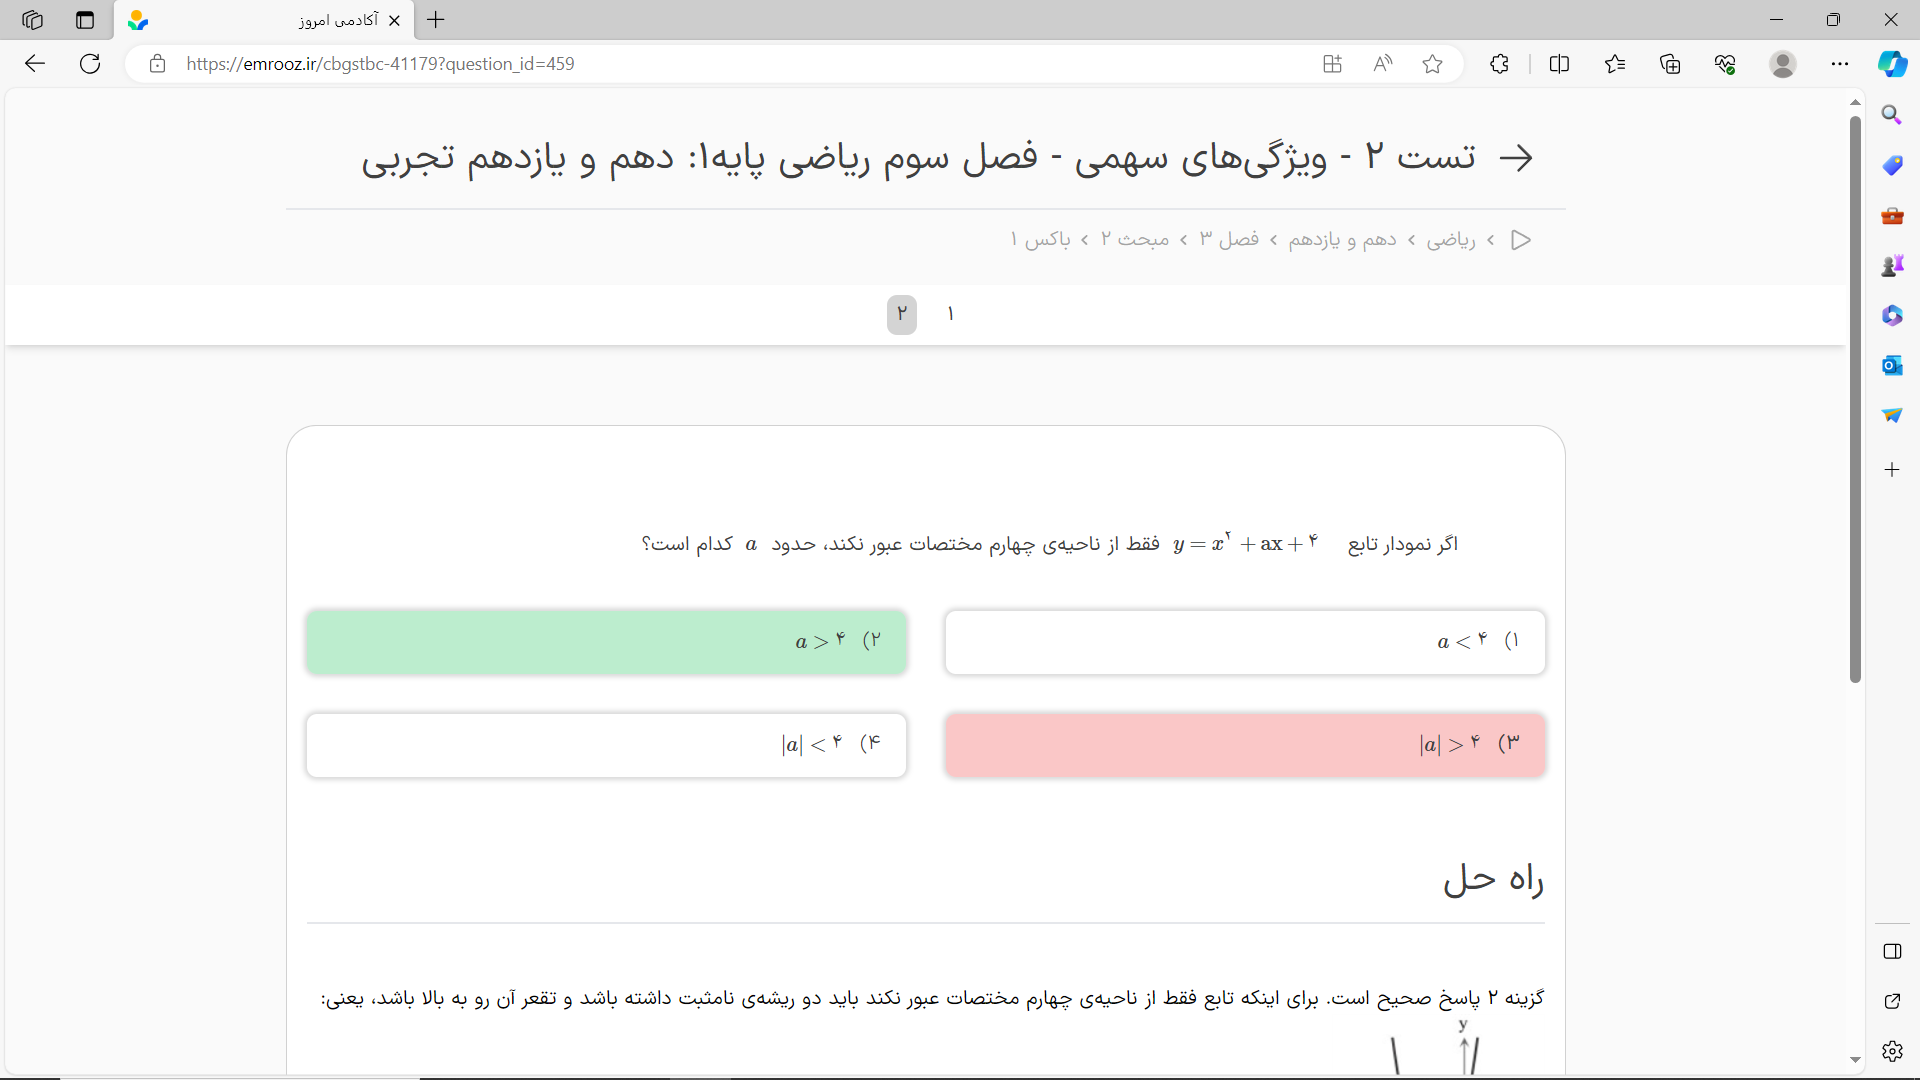Select green answer option 2, a > 4

point(606,642)
